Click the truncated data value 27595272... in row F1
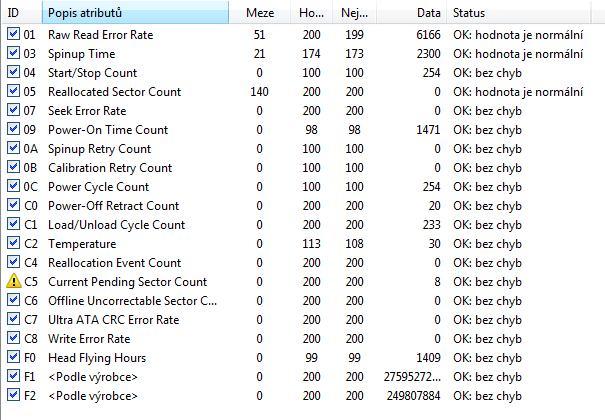The height and width of the screenshot is (420, 605). click(412, 377)
